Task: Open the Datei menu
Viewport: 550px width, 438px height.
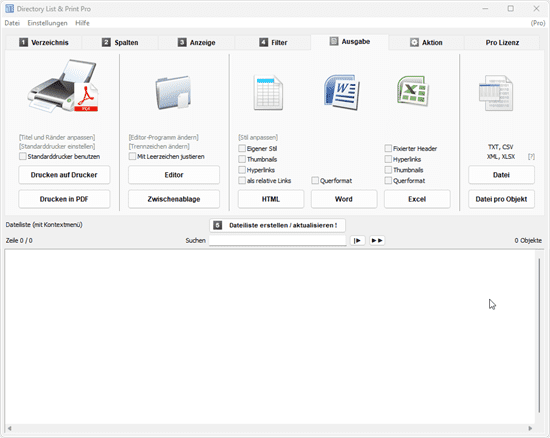Action: [x=12, y=23]
